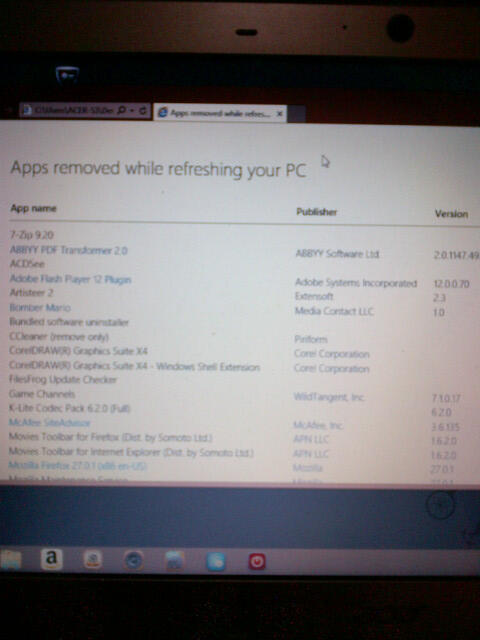Image resolution: width=480 pixels, height=640 pixels.
Task: Click the 'Publisher' column header
Action: coord(316,212)
